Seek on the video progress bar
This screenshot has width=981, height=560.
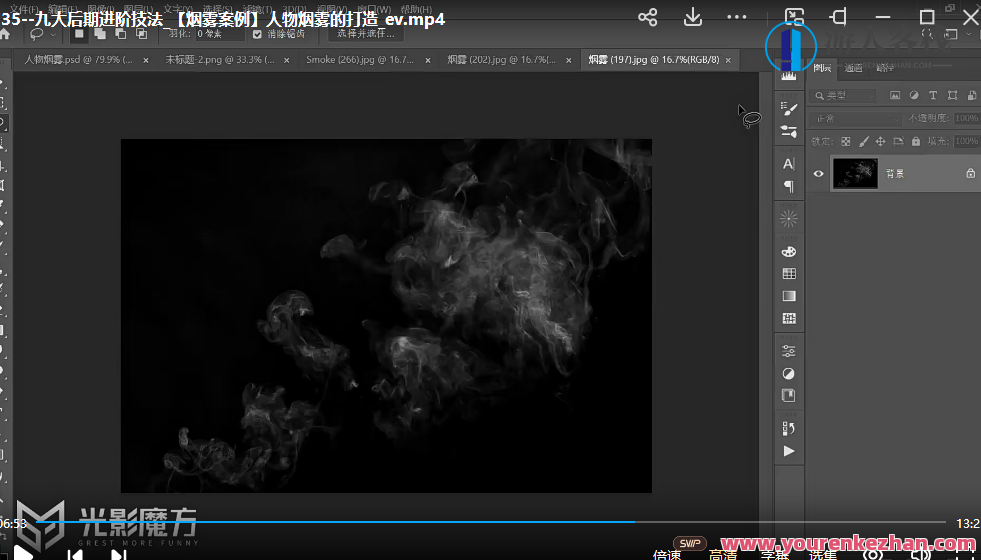(x=491, y=521)
